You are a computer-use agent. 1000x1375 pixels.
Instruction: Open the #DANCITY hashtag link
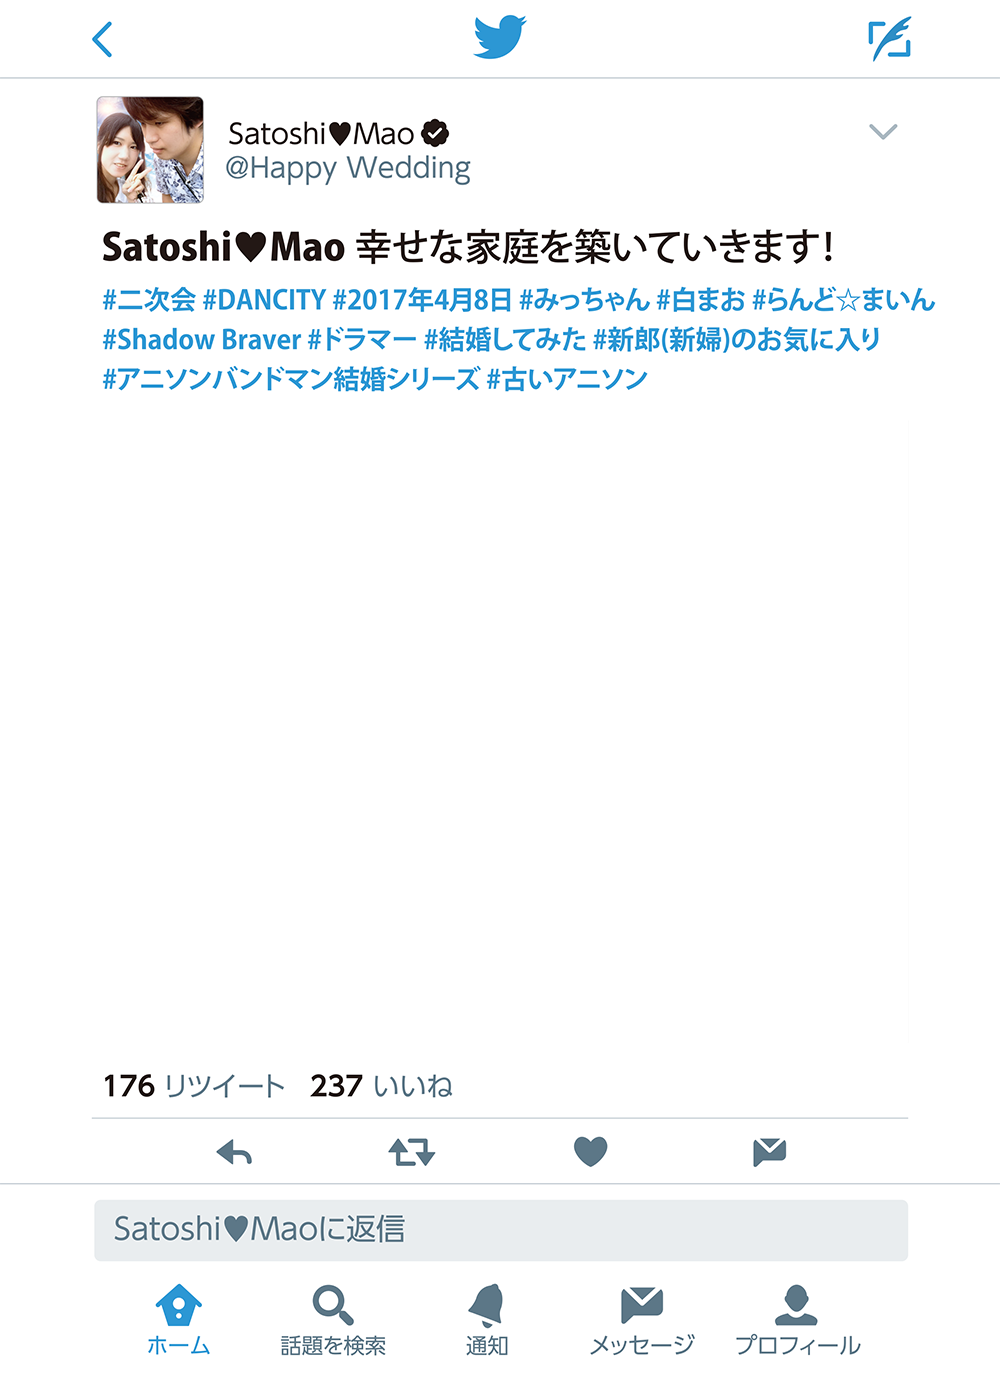click(264, 299)
